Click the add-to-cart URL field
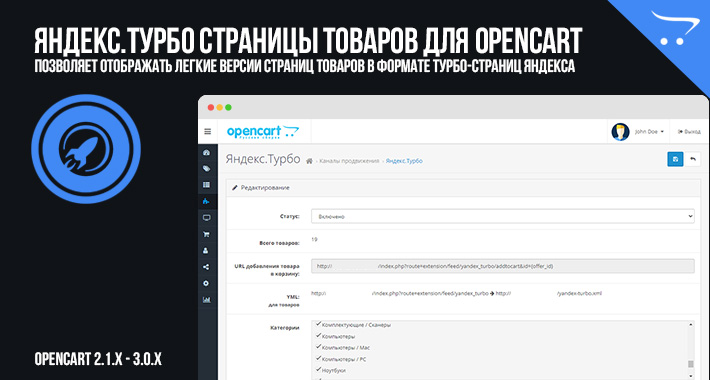710x380 pixels. (x=503, y=266)
